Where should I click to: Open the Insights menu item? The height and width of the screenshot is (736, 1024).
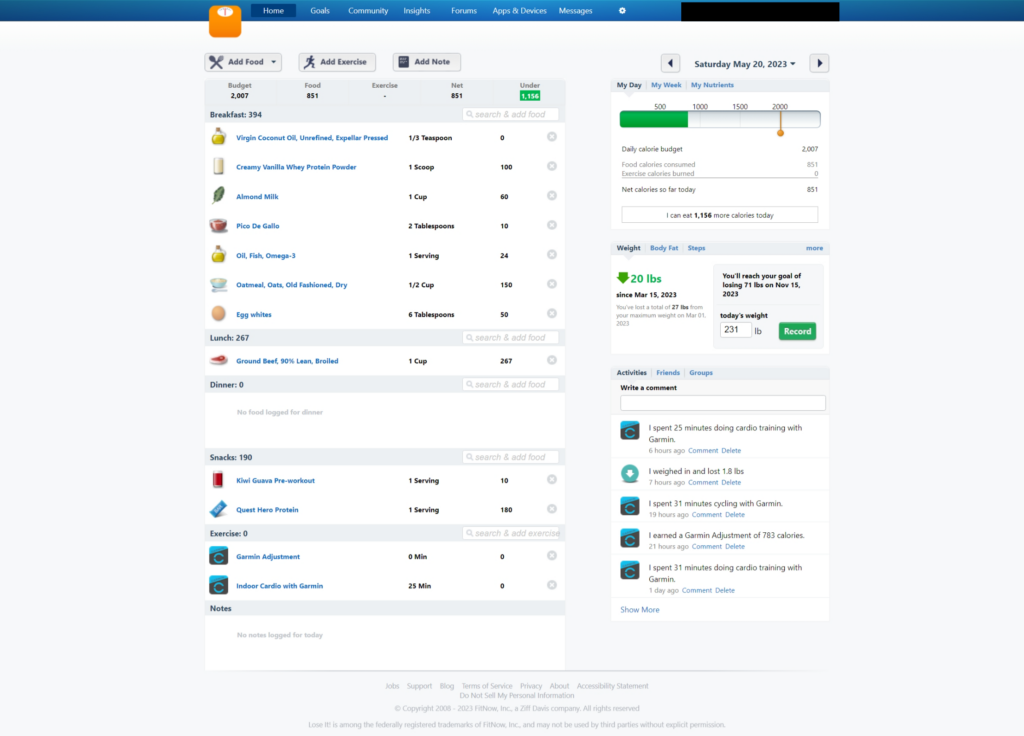pyautogui.click(x=417, y=11)
